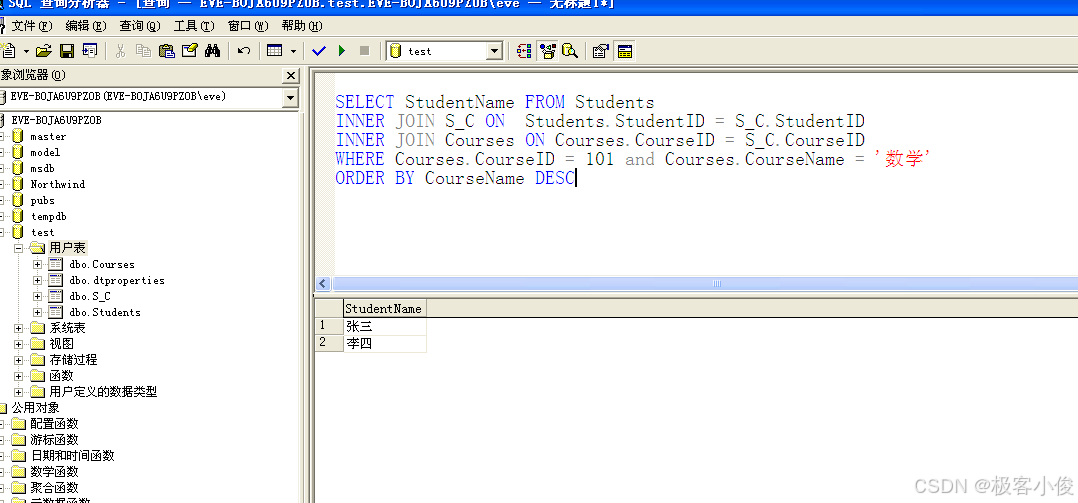Select the 函数 folder

61,376
